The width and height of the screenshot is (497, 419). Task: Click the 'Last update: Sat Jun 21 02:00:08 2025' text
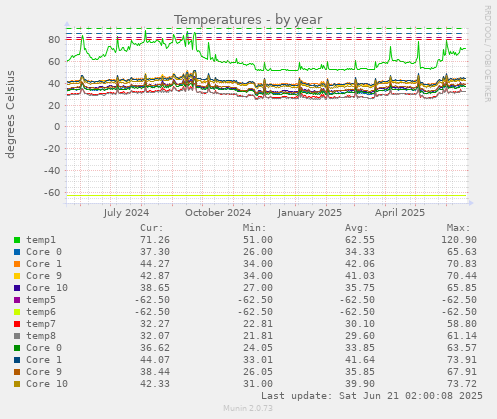(372, 396)
